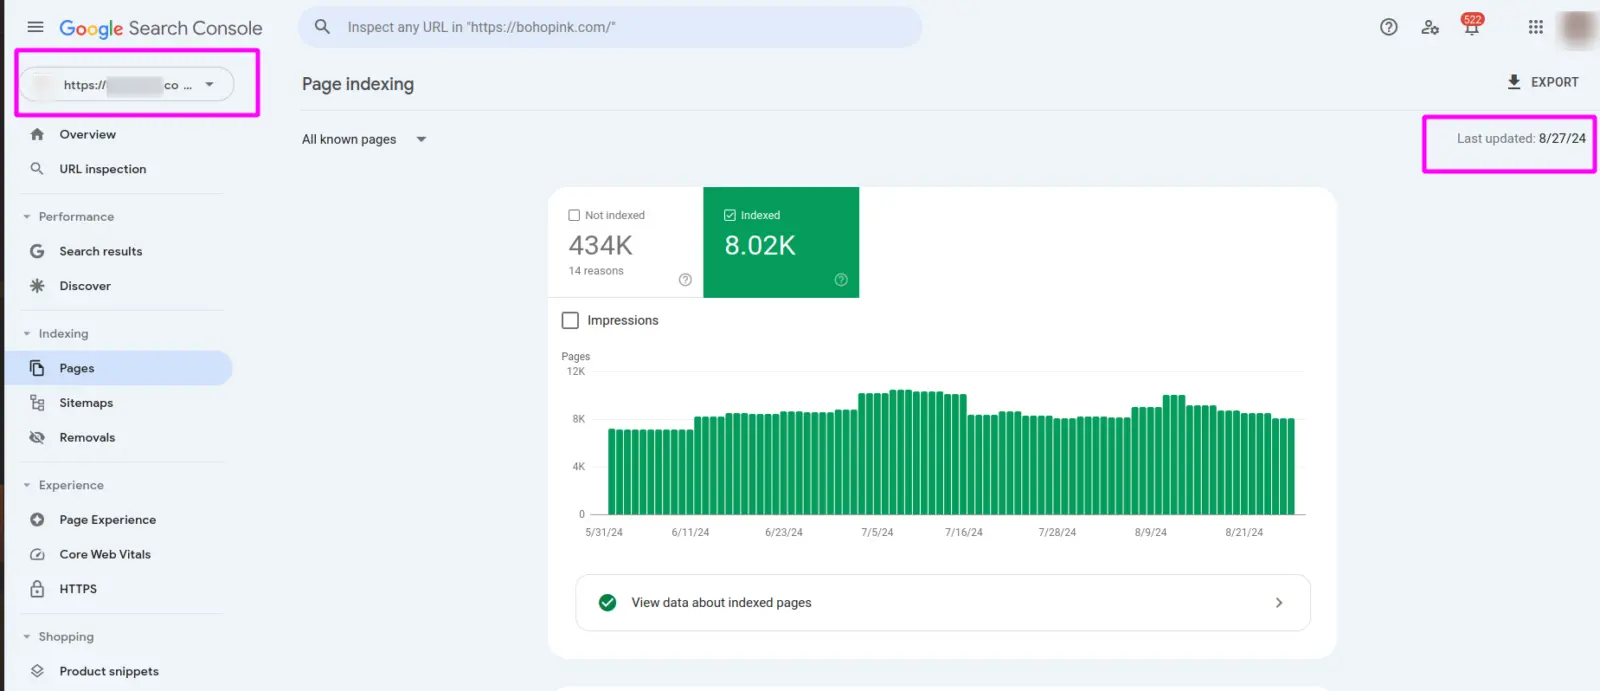This screenshot has width=1600, height=691.
Task: Open notifications bell with 522 badge
Action: coord(1471,26)
